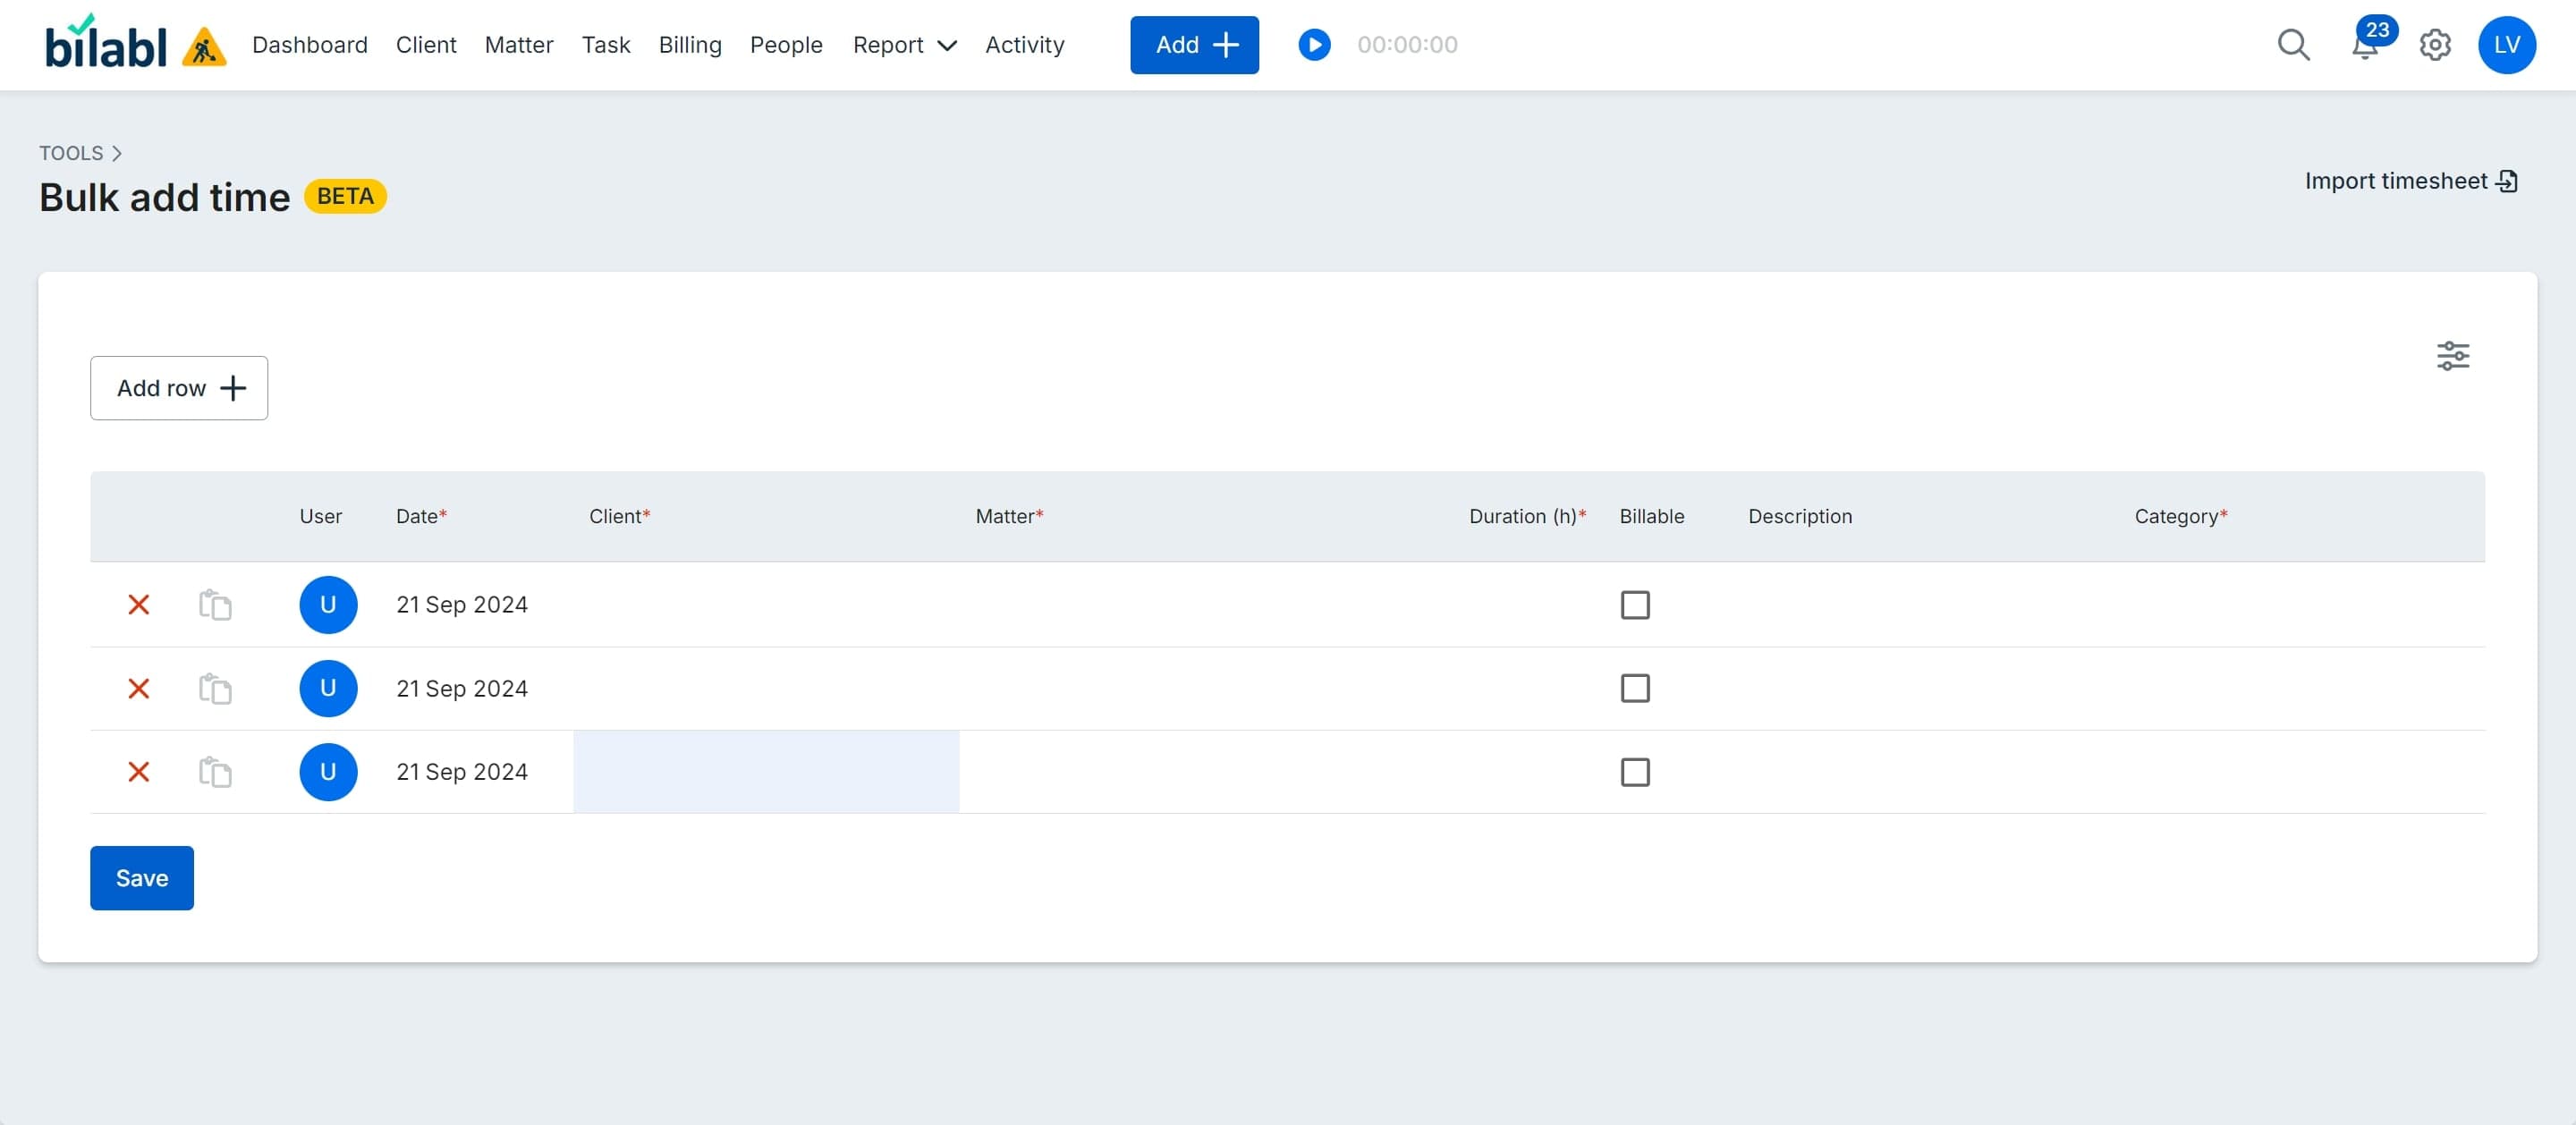Click Client cell in first row
The image size is (2576, 1125).
point(766,604)
